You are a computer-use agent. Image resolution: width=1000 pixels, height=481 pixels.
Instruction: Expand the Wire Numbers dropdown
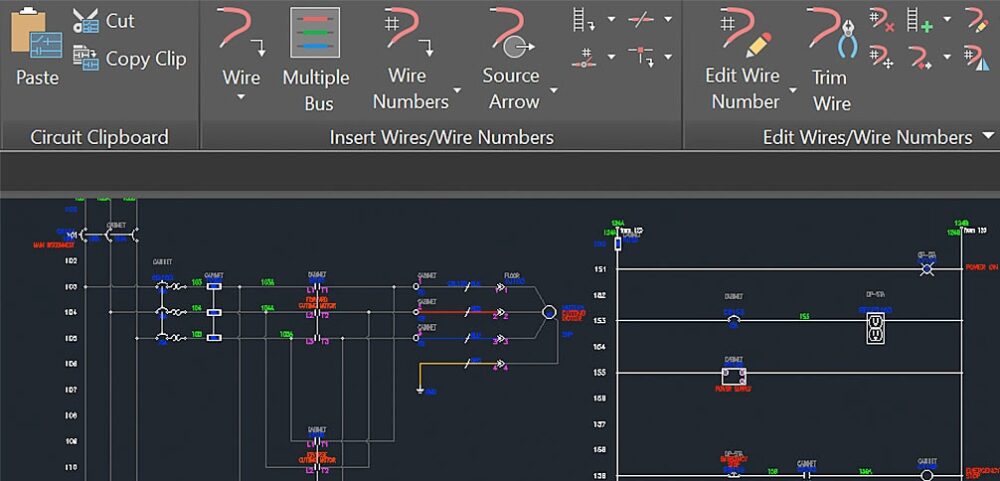tap(457, 90)
